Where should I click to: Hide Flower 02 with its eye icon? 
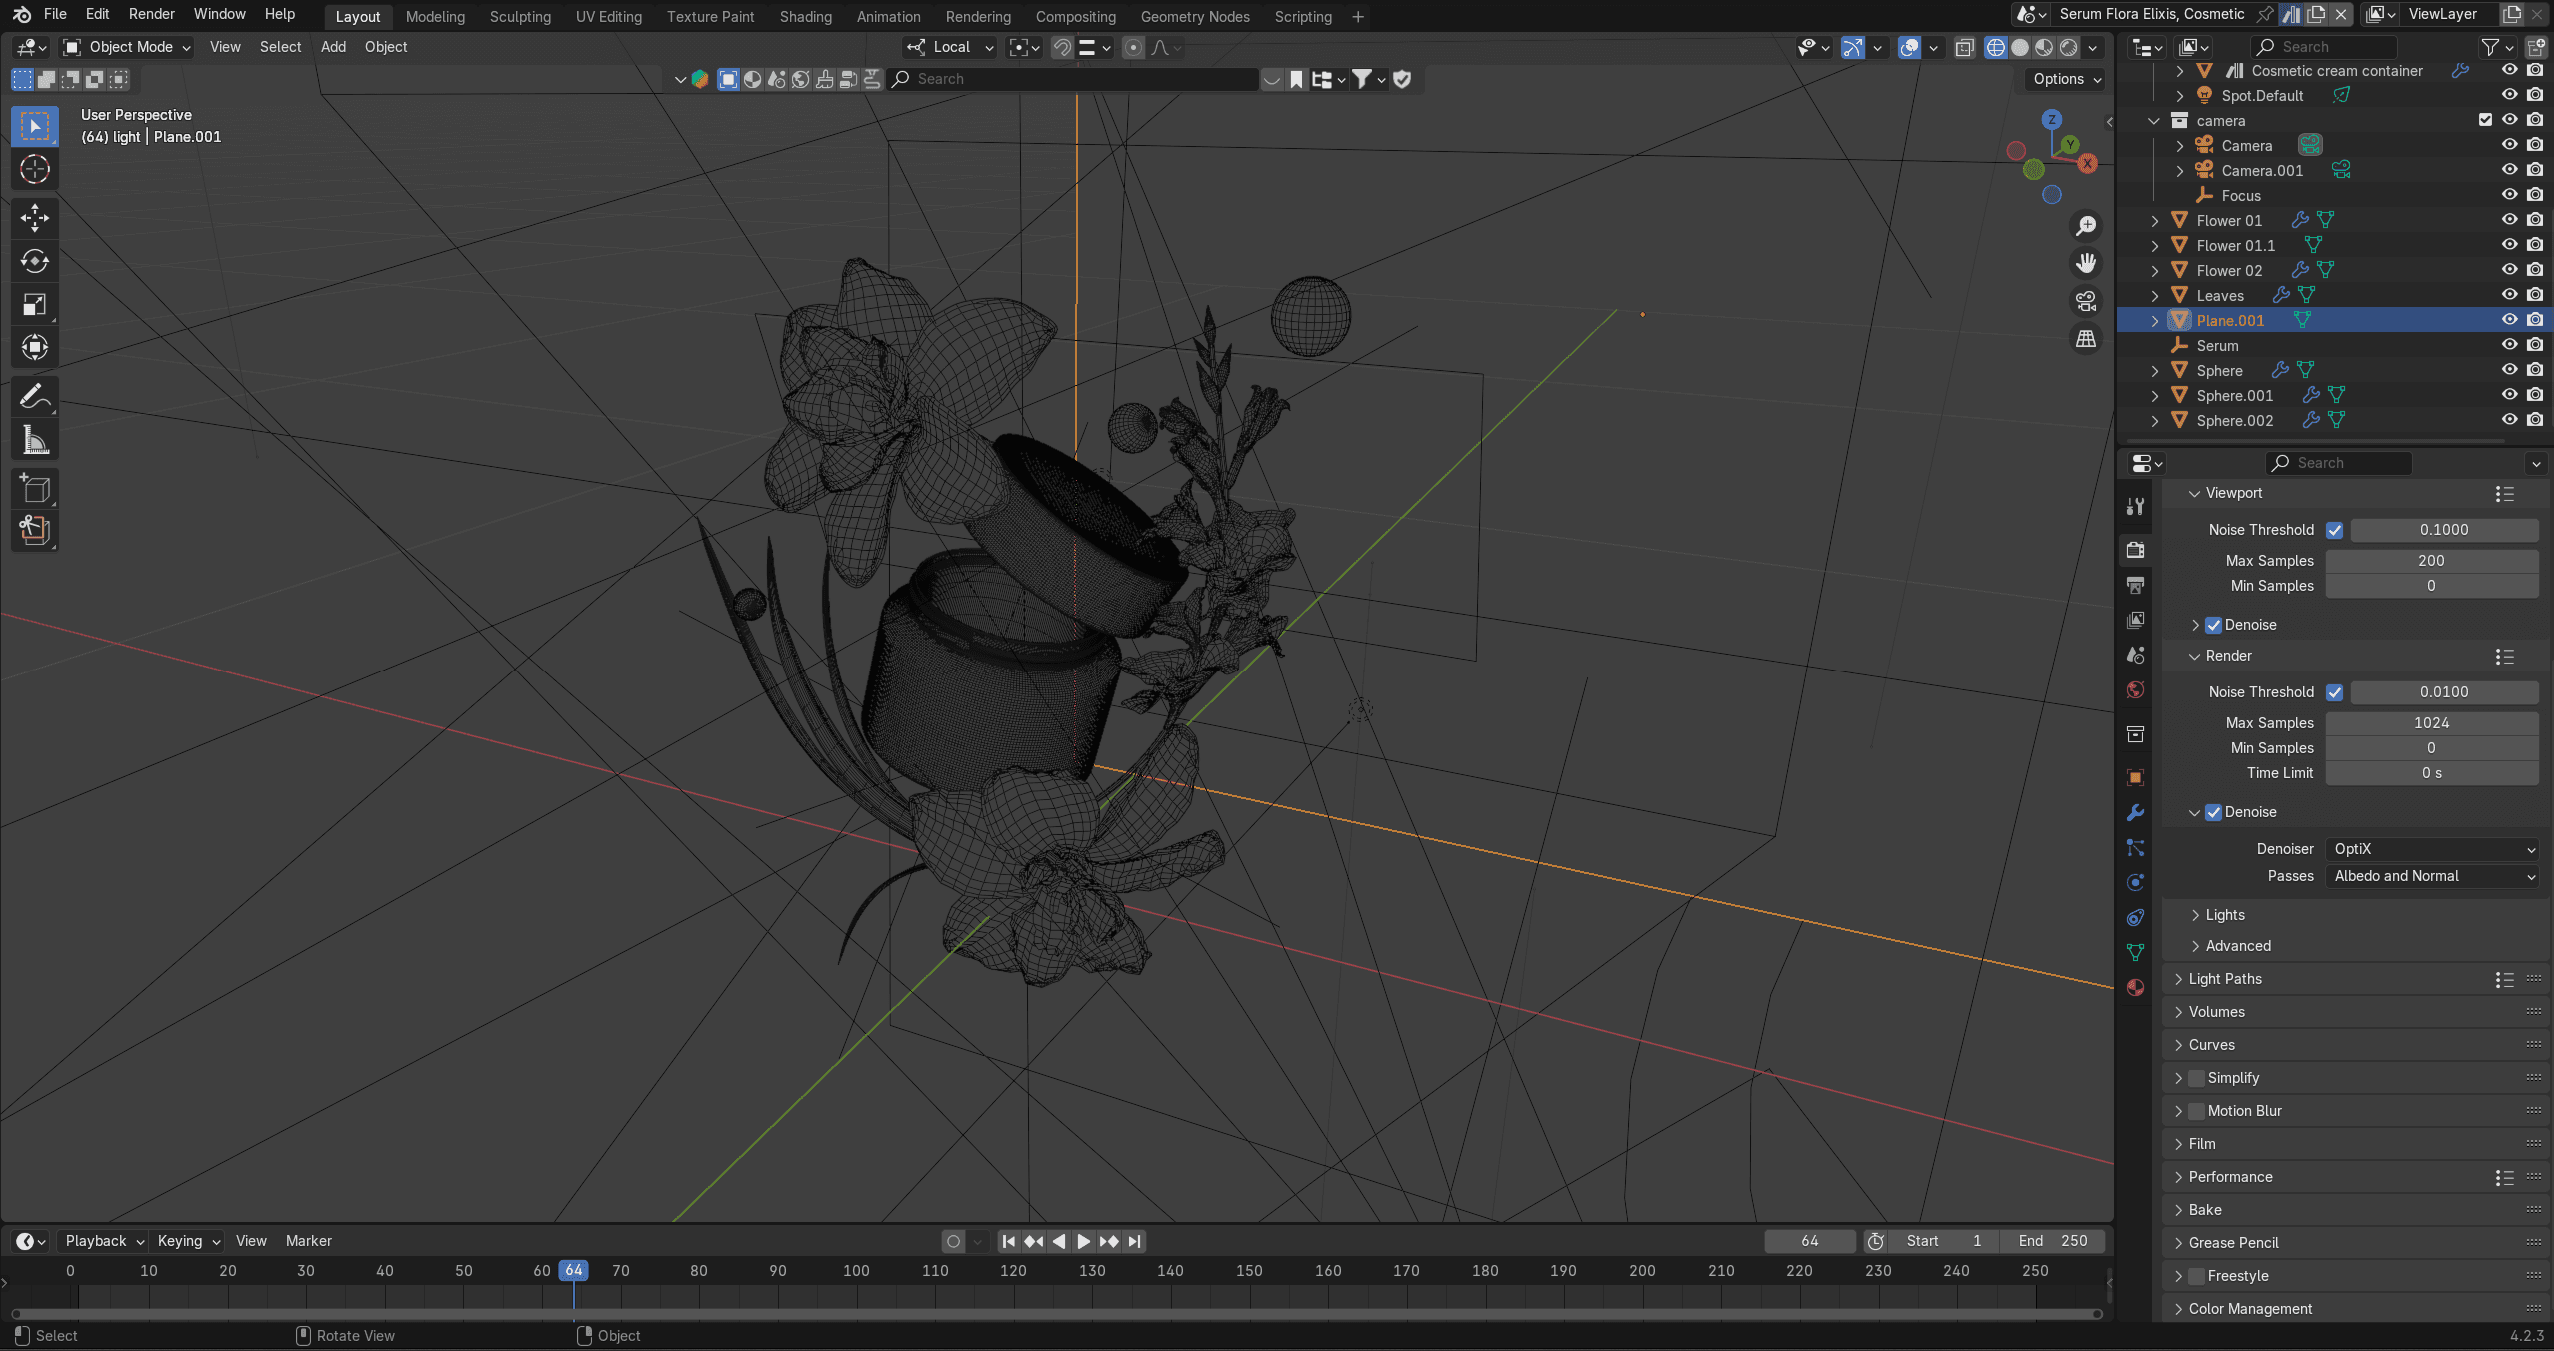[x=2509, y=270]
